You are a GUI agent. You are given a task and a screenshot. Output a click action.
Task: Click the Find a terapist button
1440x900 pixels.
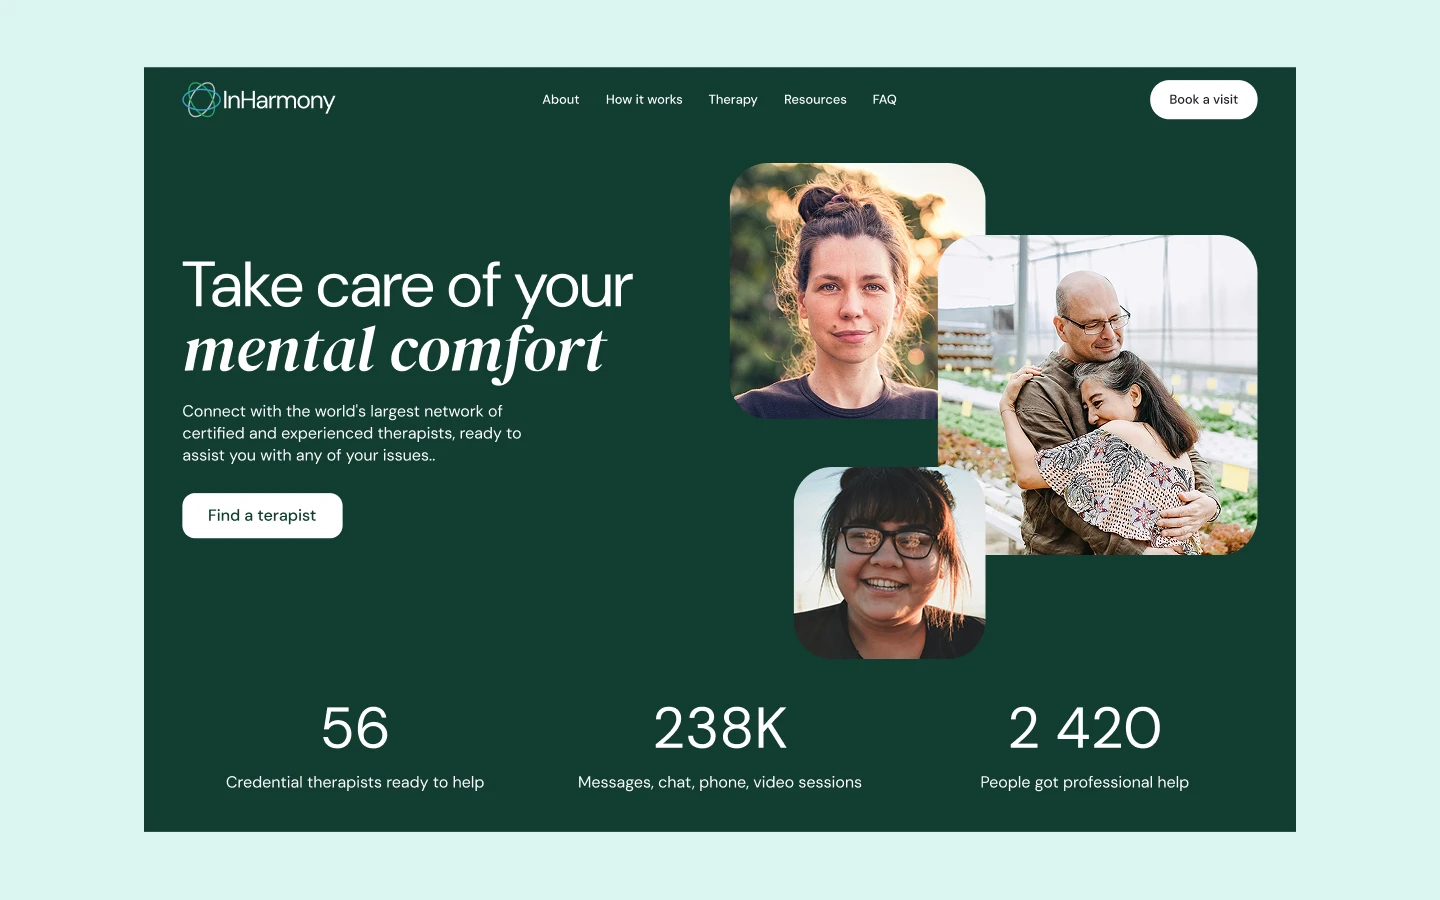click(x=262, y=516)
